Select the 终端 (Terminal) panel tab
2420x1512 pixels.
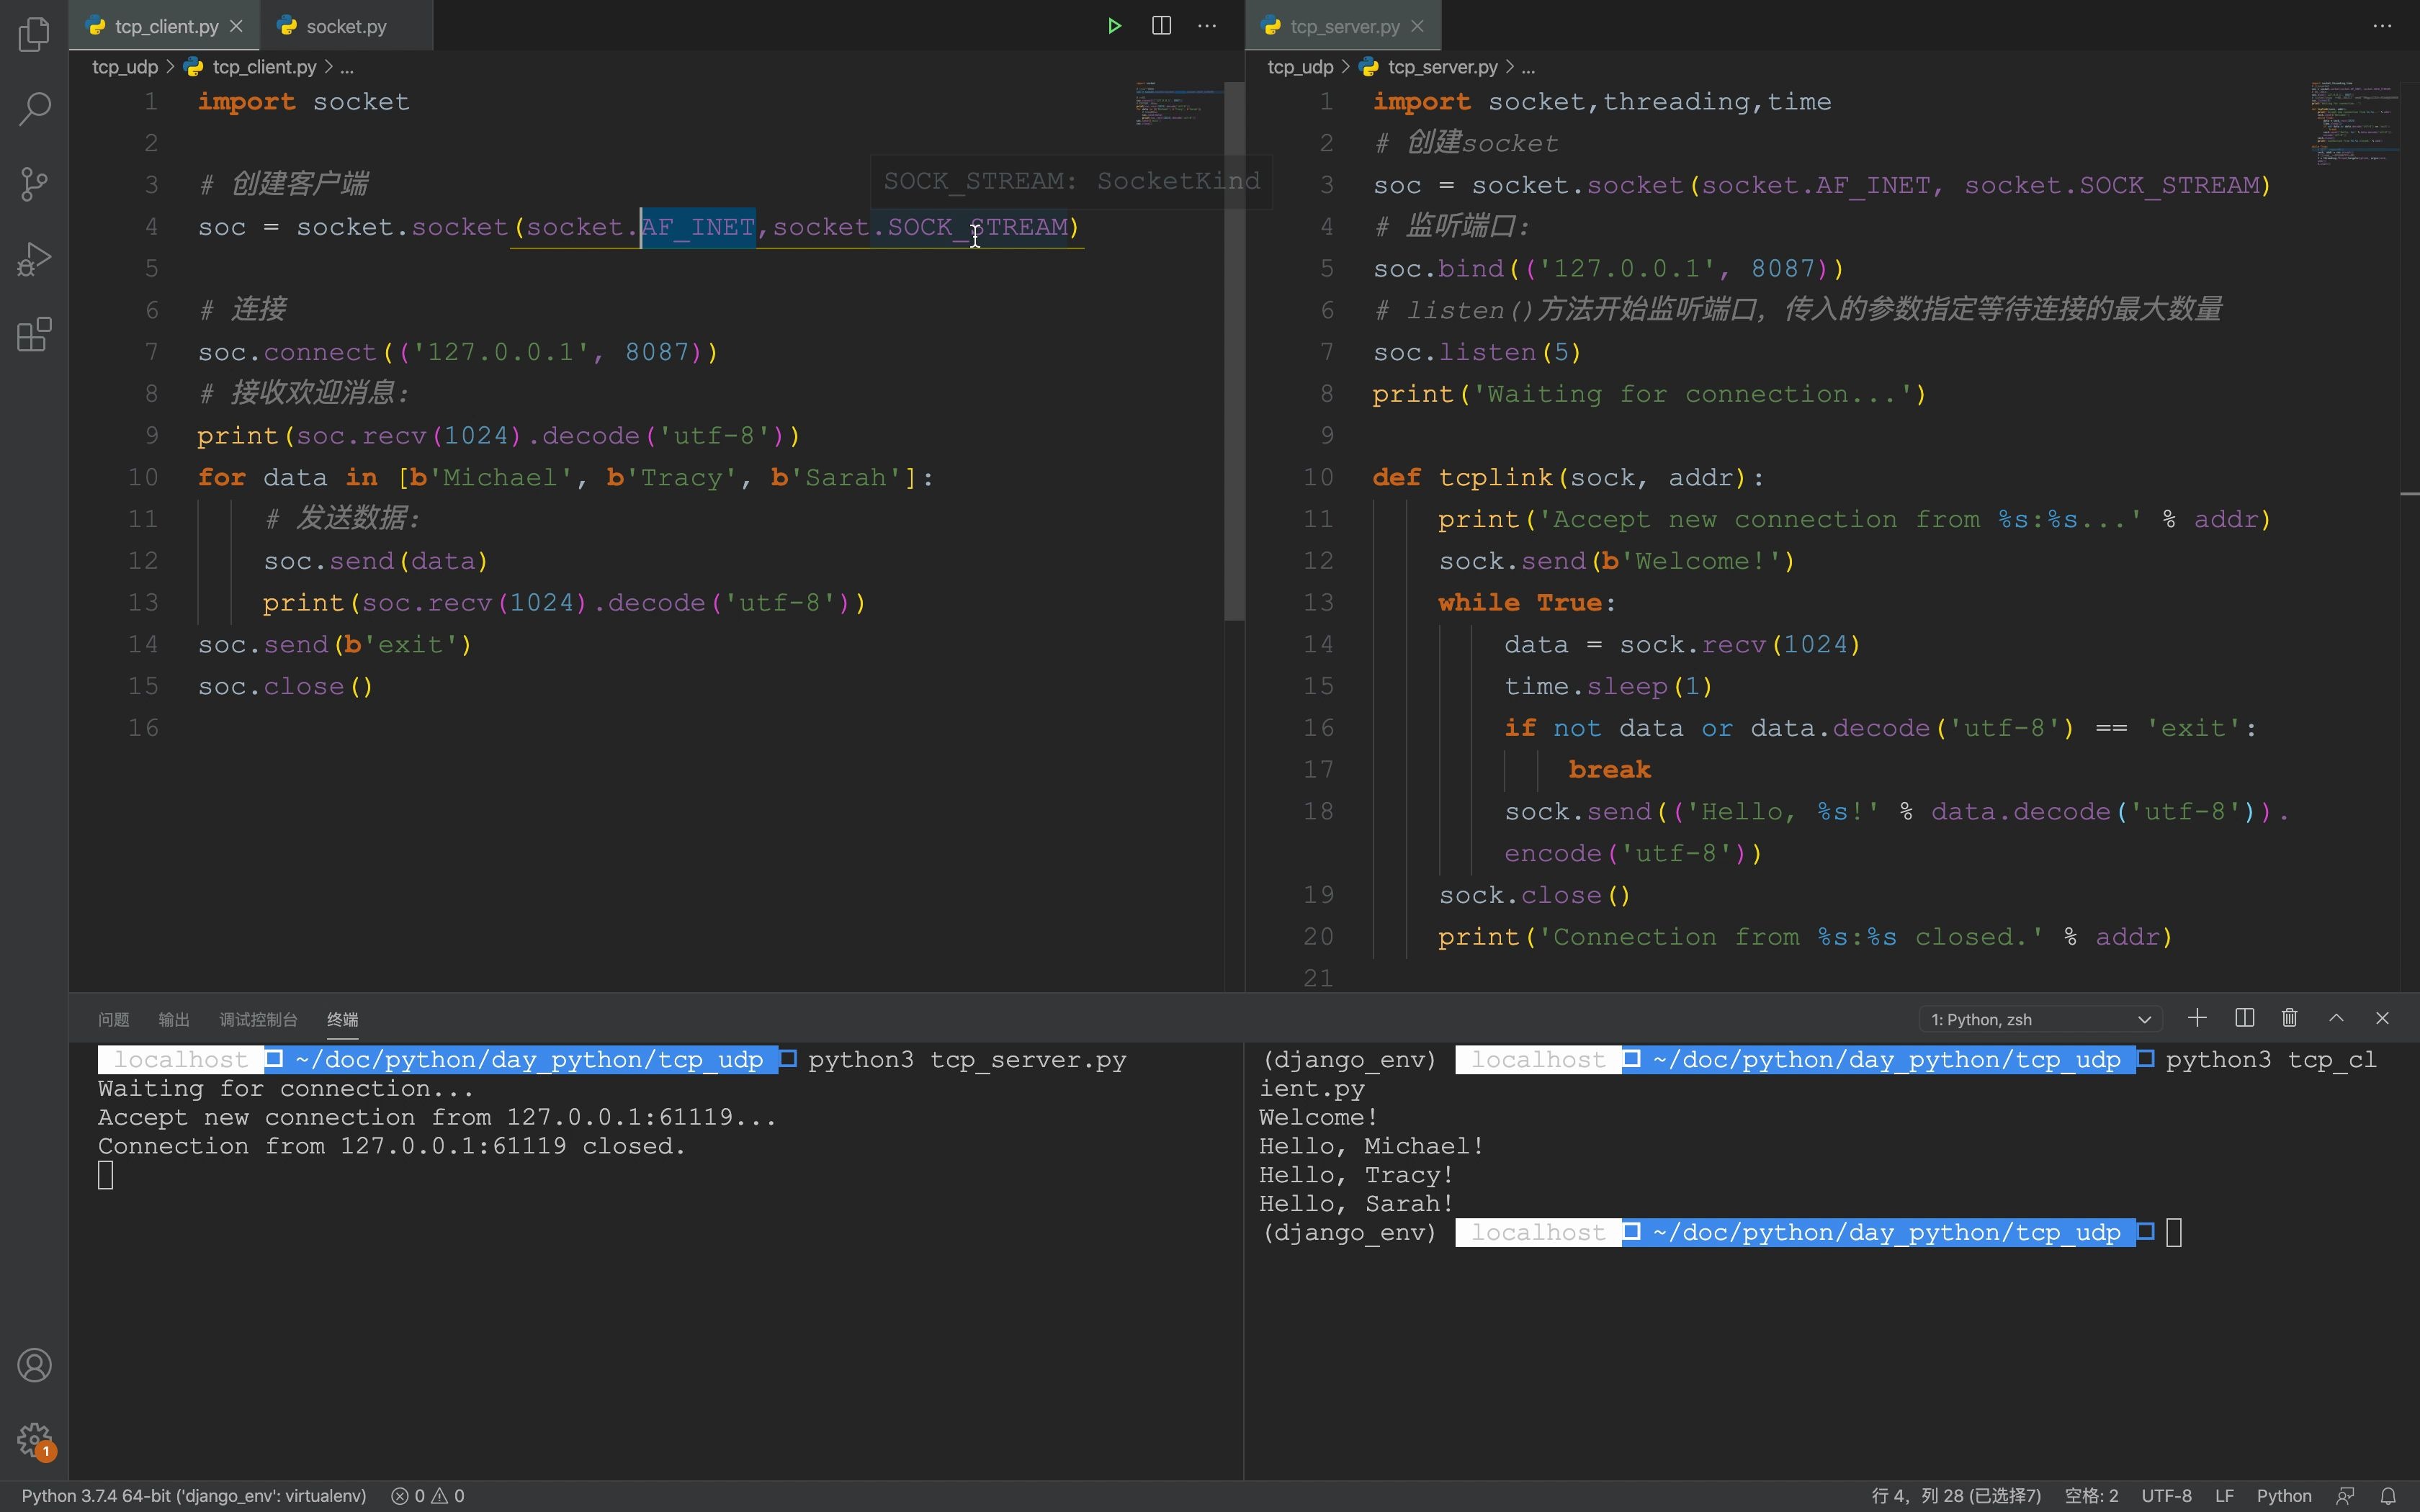pos(342,1019)
